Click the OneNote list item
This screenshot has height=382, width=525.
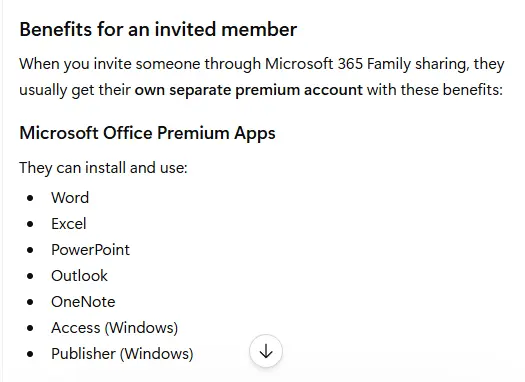(x=83, y=302)
